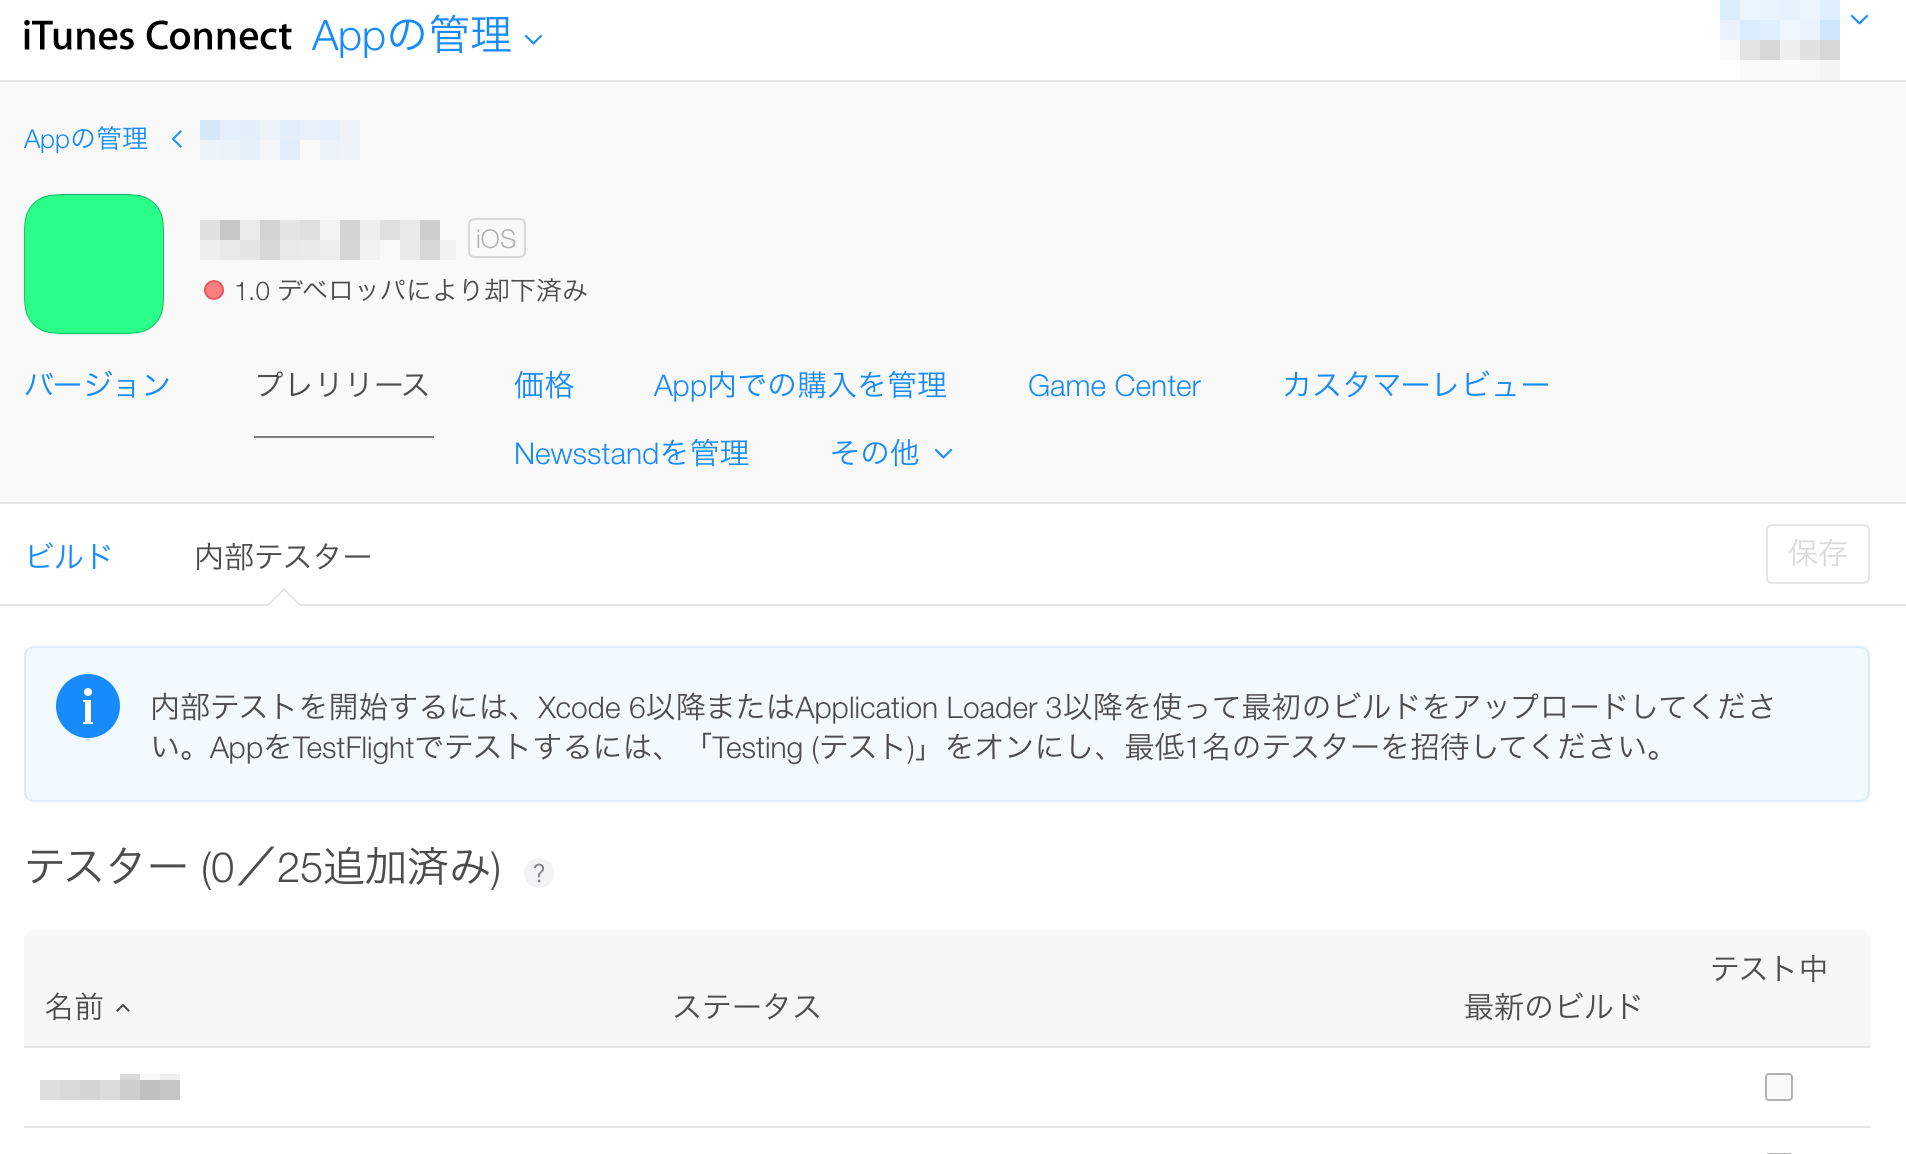Click the テスター (0／25追加済み) heading
This screenshot has width=1906, height=1154.
click(x=263, y=867)
